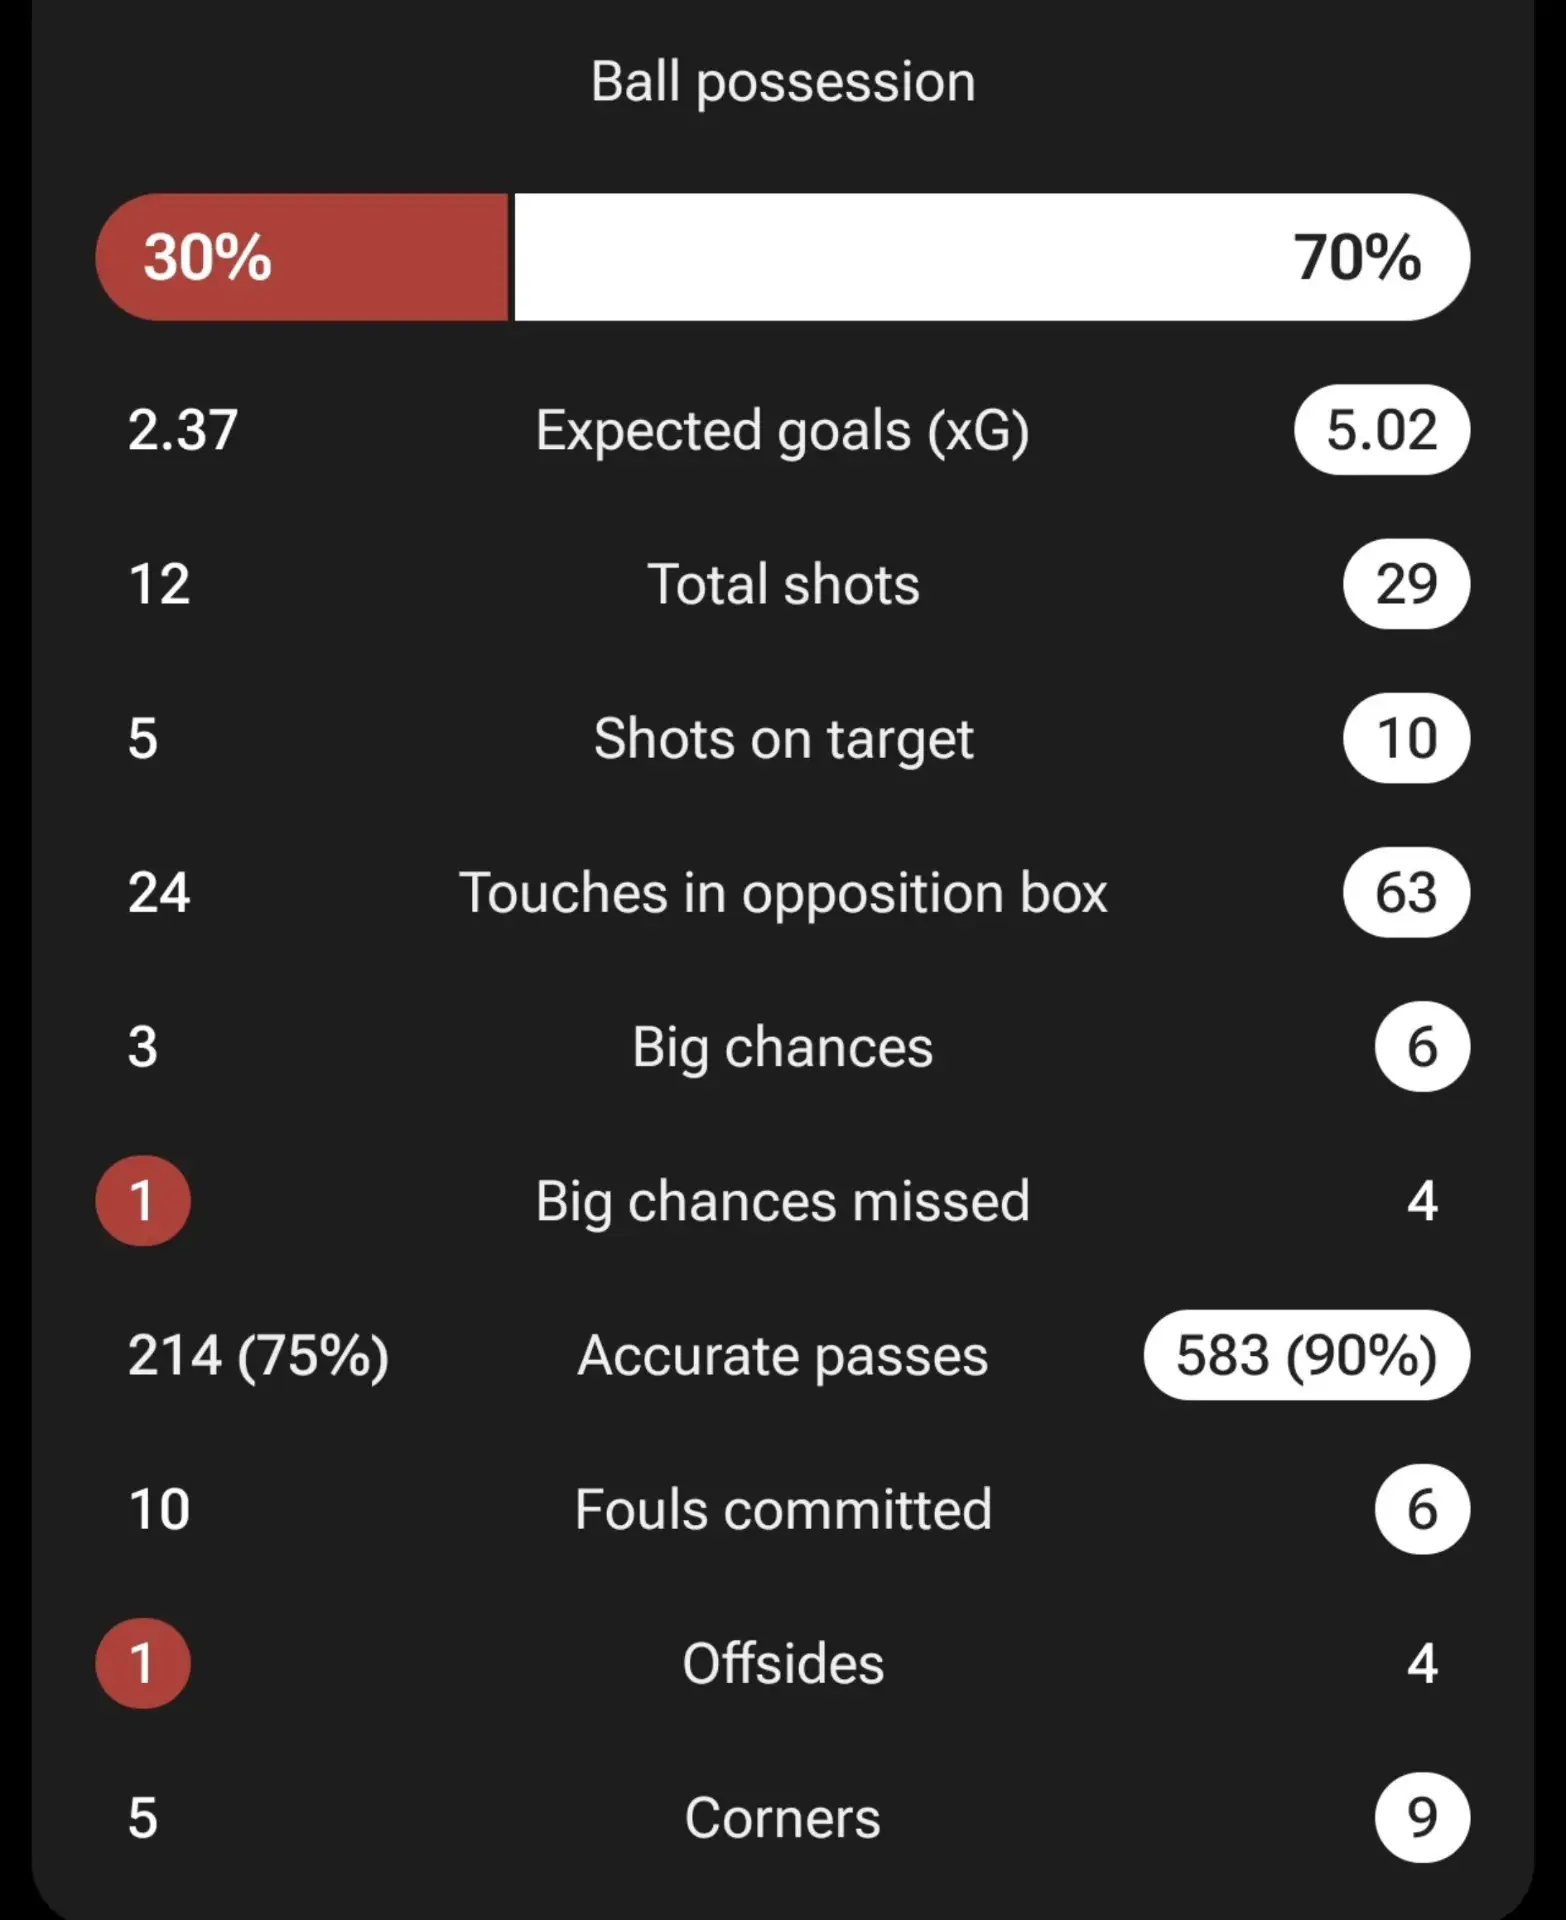Select the 5.02 expected goals badge
Image resolution: width=1566 pixels, height=1920 pixels.
(x=1382, y=430)
